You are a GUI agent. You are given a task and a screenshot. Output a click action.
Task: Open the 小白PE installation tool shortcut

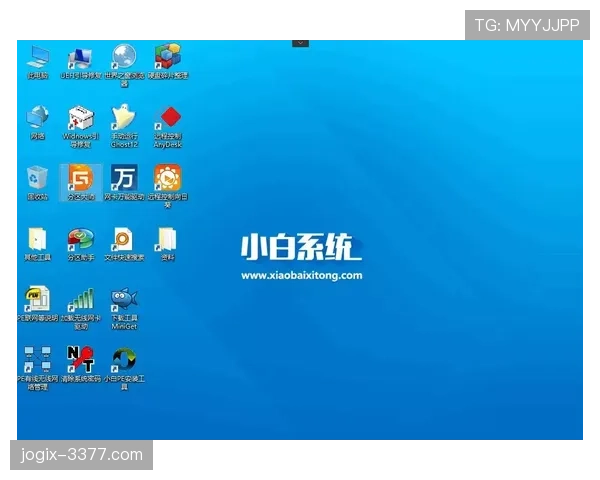(x=124, y=368)
